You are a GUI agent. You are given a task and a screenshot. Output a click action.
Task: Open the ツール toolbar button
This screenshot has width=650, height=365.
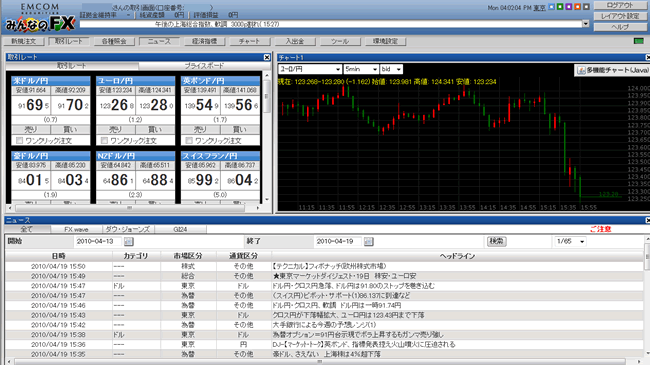[x=340, y=41]
